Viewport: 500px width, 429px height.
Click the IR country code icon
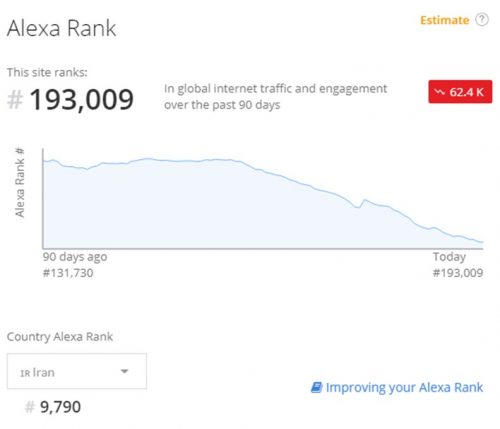click(x=25, y=373)
